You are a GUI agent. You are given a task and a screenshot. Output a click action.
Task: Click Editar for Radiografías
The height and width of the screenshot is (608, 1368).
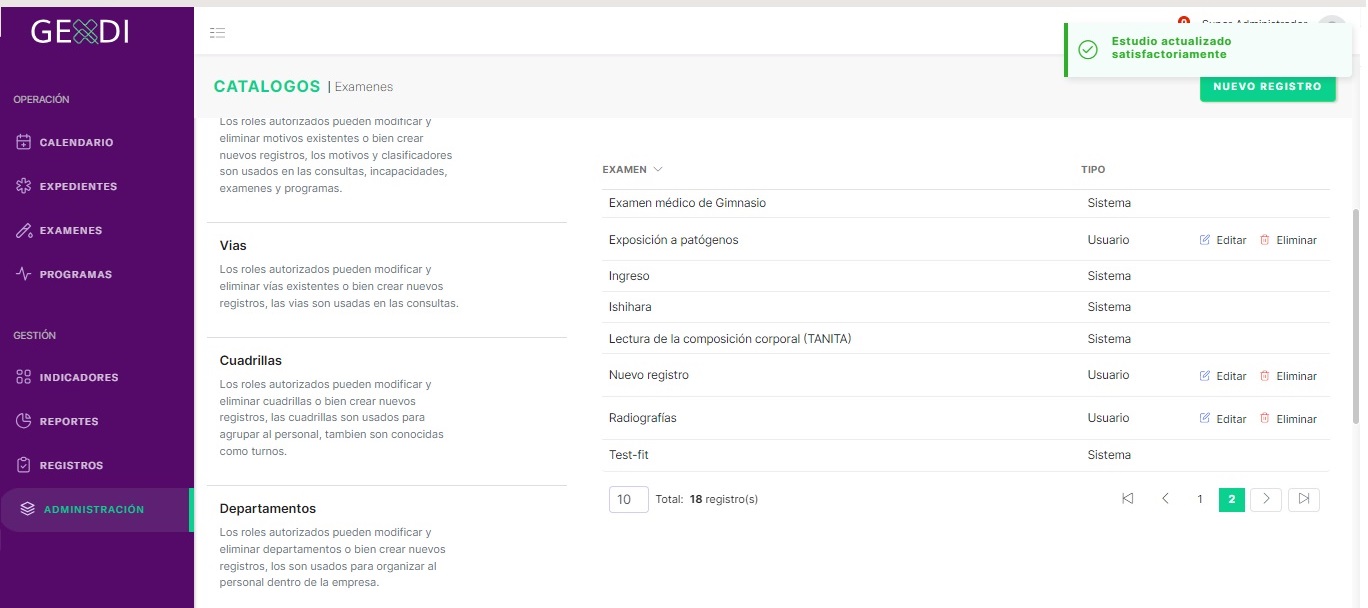pos(1223,419)
